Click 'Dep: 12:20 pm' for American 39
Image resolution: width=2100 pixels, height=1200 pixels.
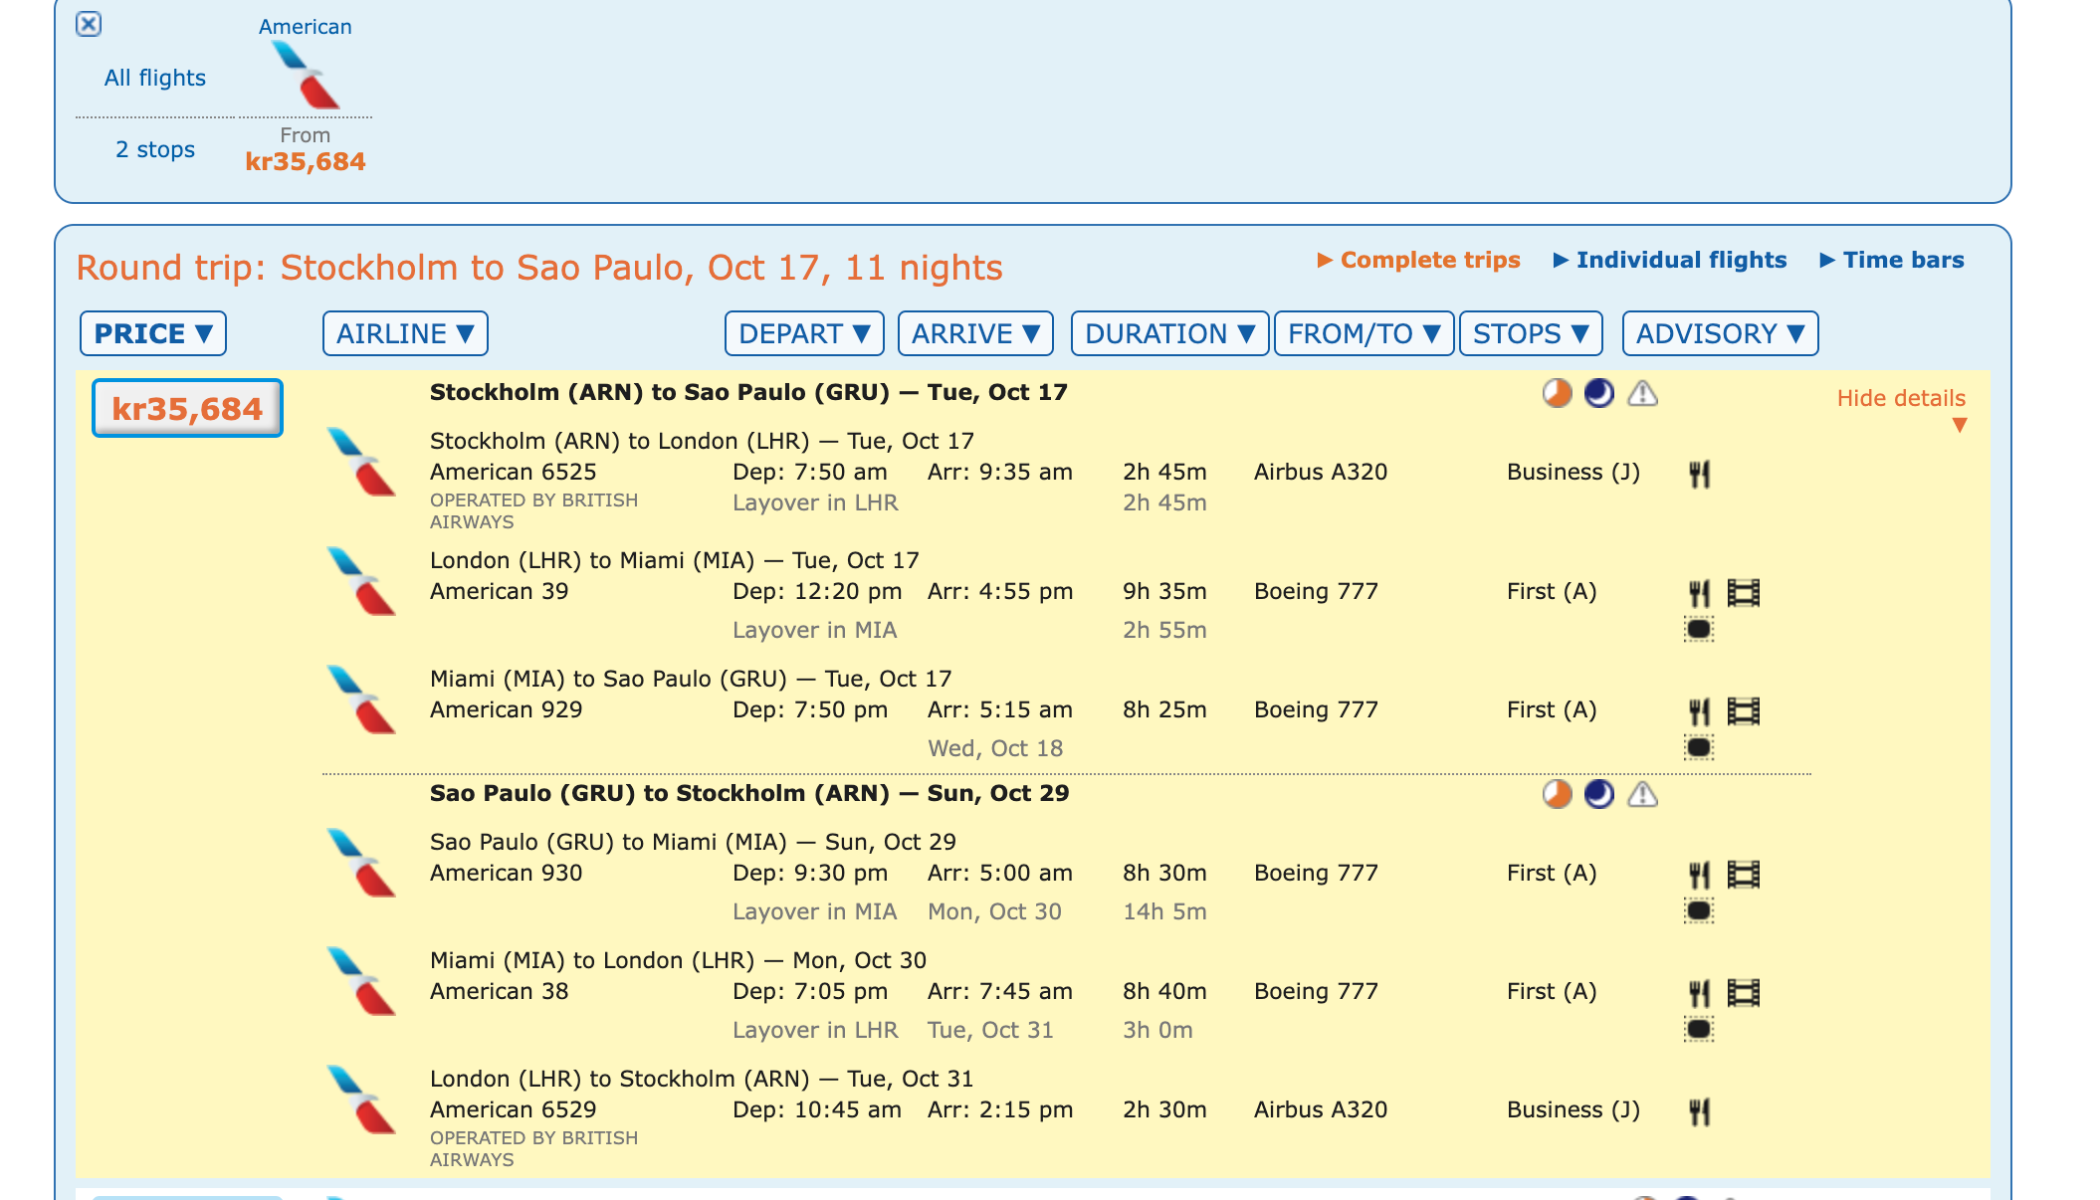tap(816, 592)
